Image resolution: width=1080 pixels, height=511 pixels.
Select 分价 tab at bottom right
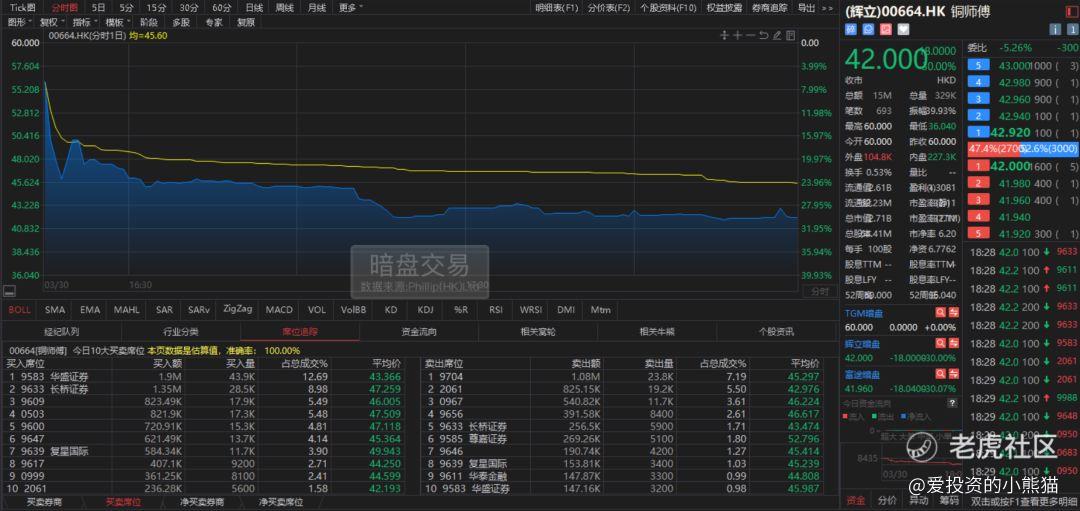tap(888, 500)
